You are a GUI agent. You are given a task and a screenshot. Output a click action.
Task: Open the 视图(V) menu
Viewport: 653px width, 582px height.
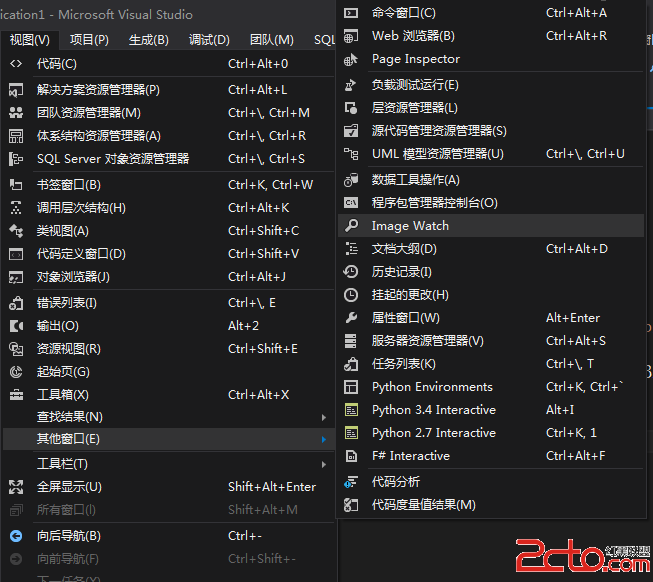[30, 40]
